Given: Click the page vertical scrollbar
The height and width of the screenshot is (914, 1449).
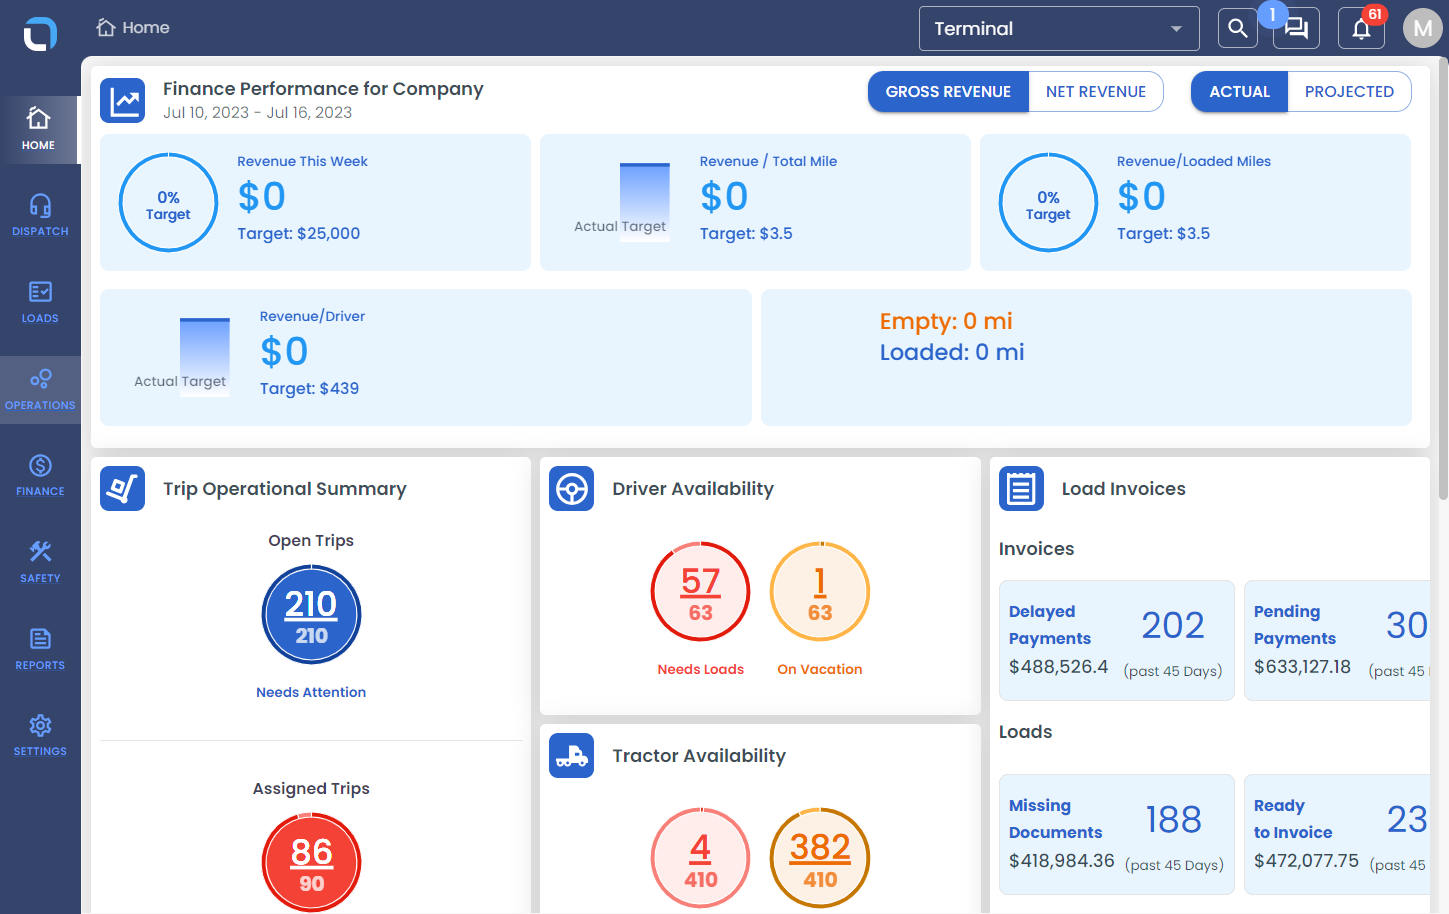Looking at the screenshot, I should (x=1443, y=278).
